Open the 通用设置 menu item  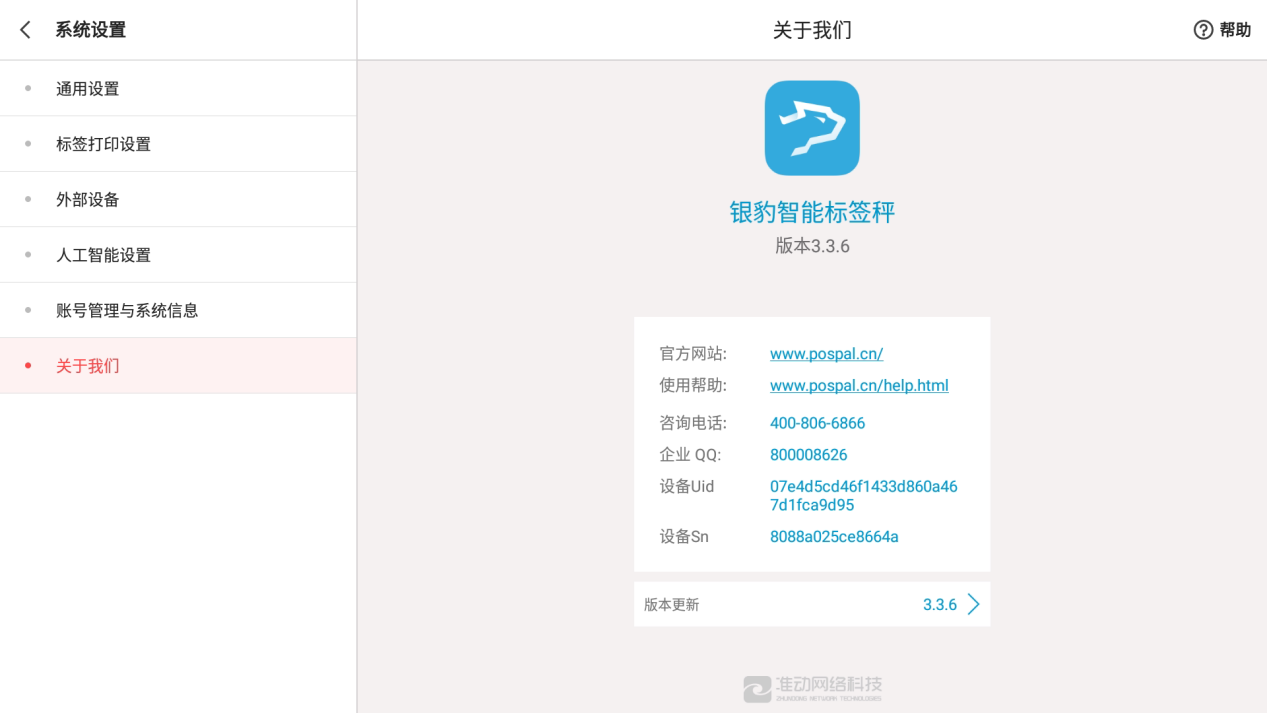tap(178, 89)
